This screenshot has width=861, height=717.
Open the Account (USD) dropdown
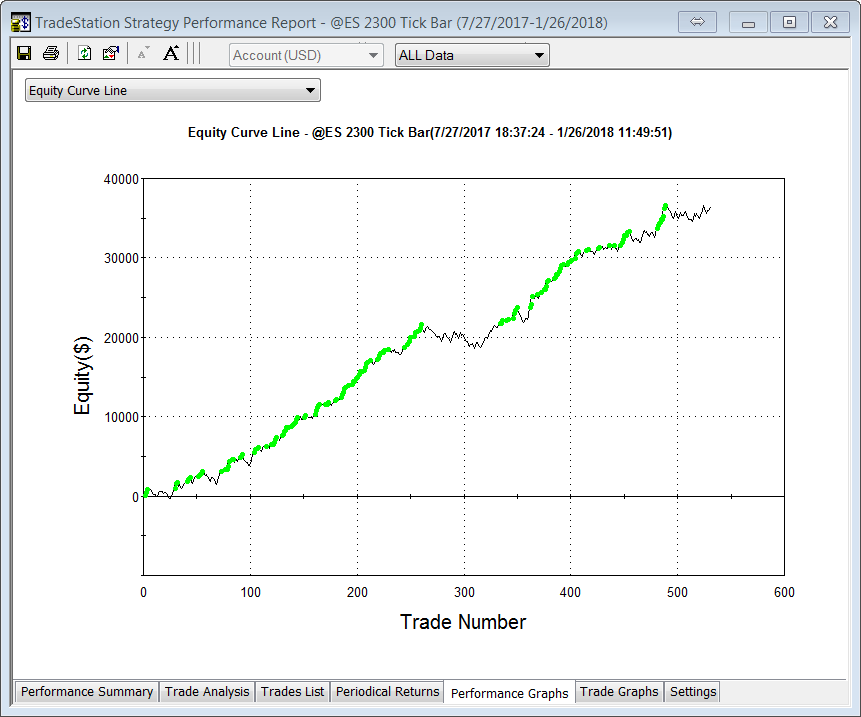coord(306,55)
